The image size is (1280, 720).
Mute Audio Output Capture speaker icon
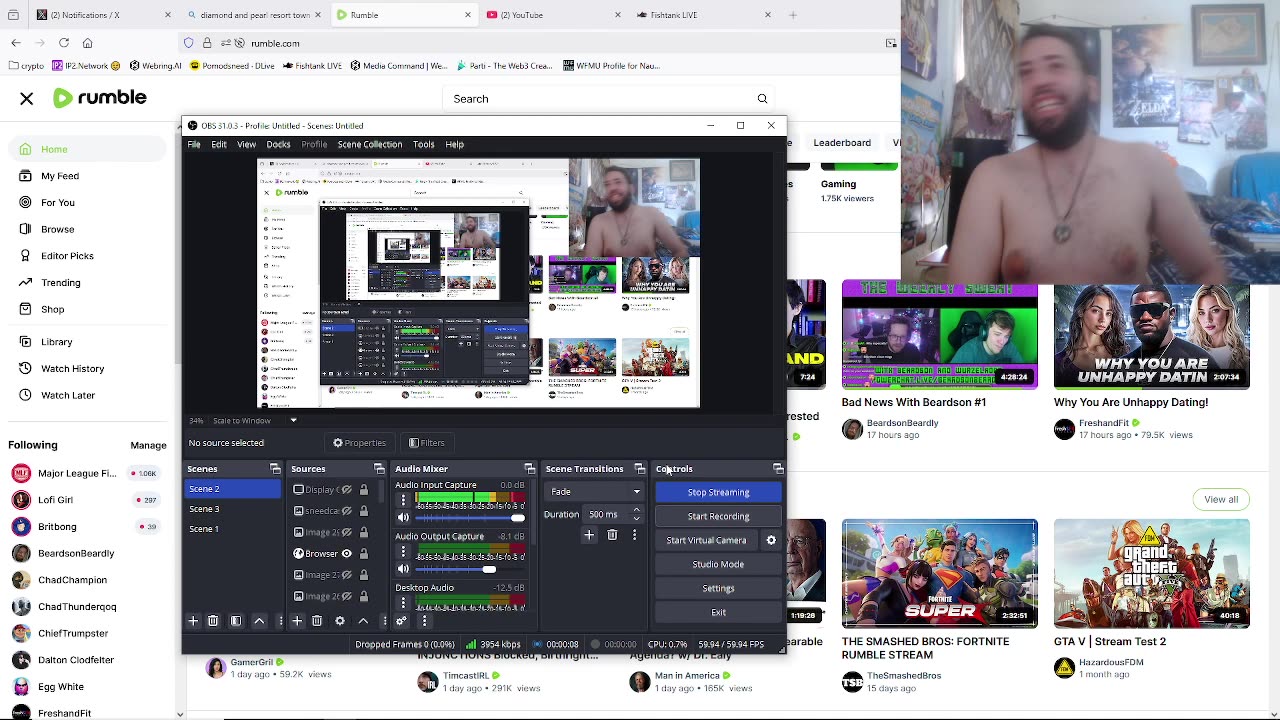coord(403,569)
